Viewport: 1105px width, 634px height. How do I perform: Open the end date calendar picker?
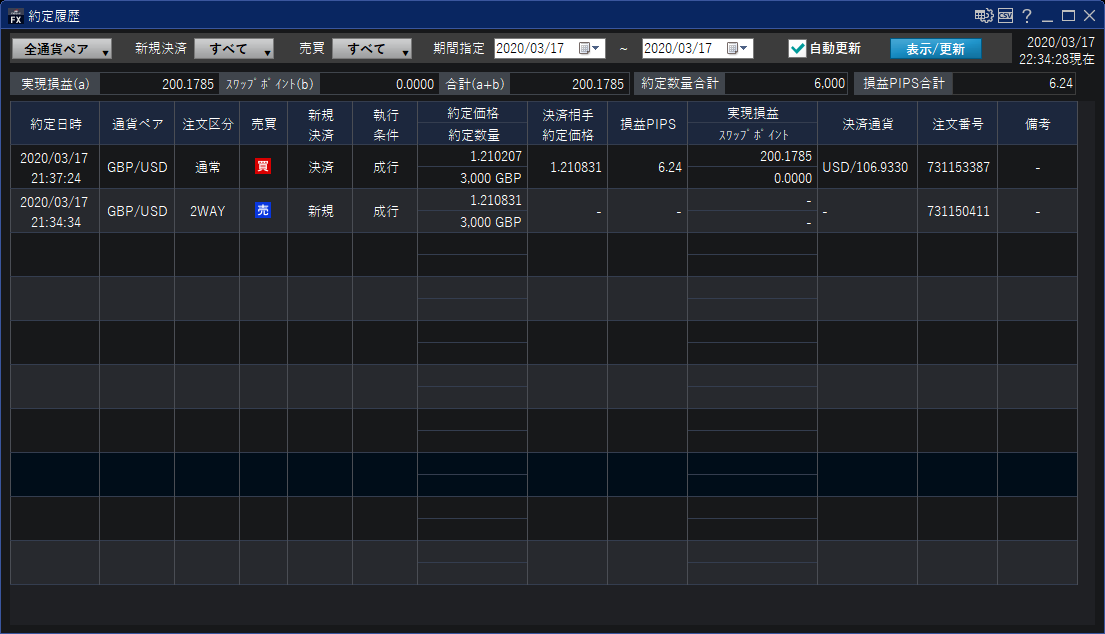click(x=735, y=48)
